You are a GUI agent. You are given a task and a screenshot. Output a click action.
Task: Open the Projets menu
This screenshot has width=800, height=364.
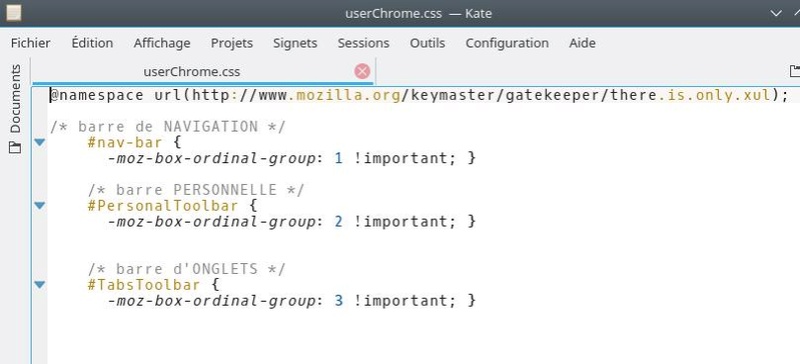(x=232, y=43)
